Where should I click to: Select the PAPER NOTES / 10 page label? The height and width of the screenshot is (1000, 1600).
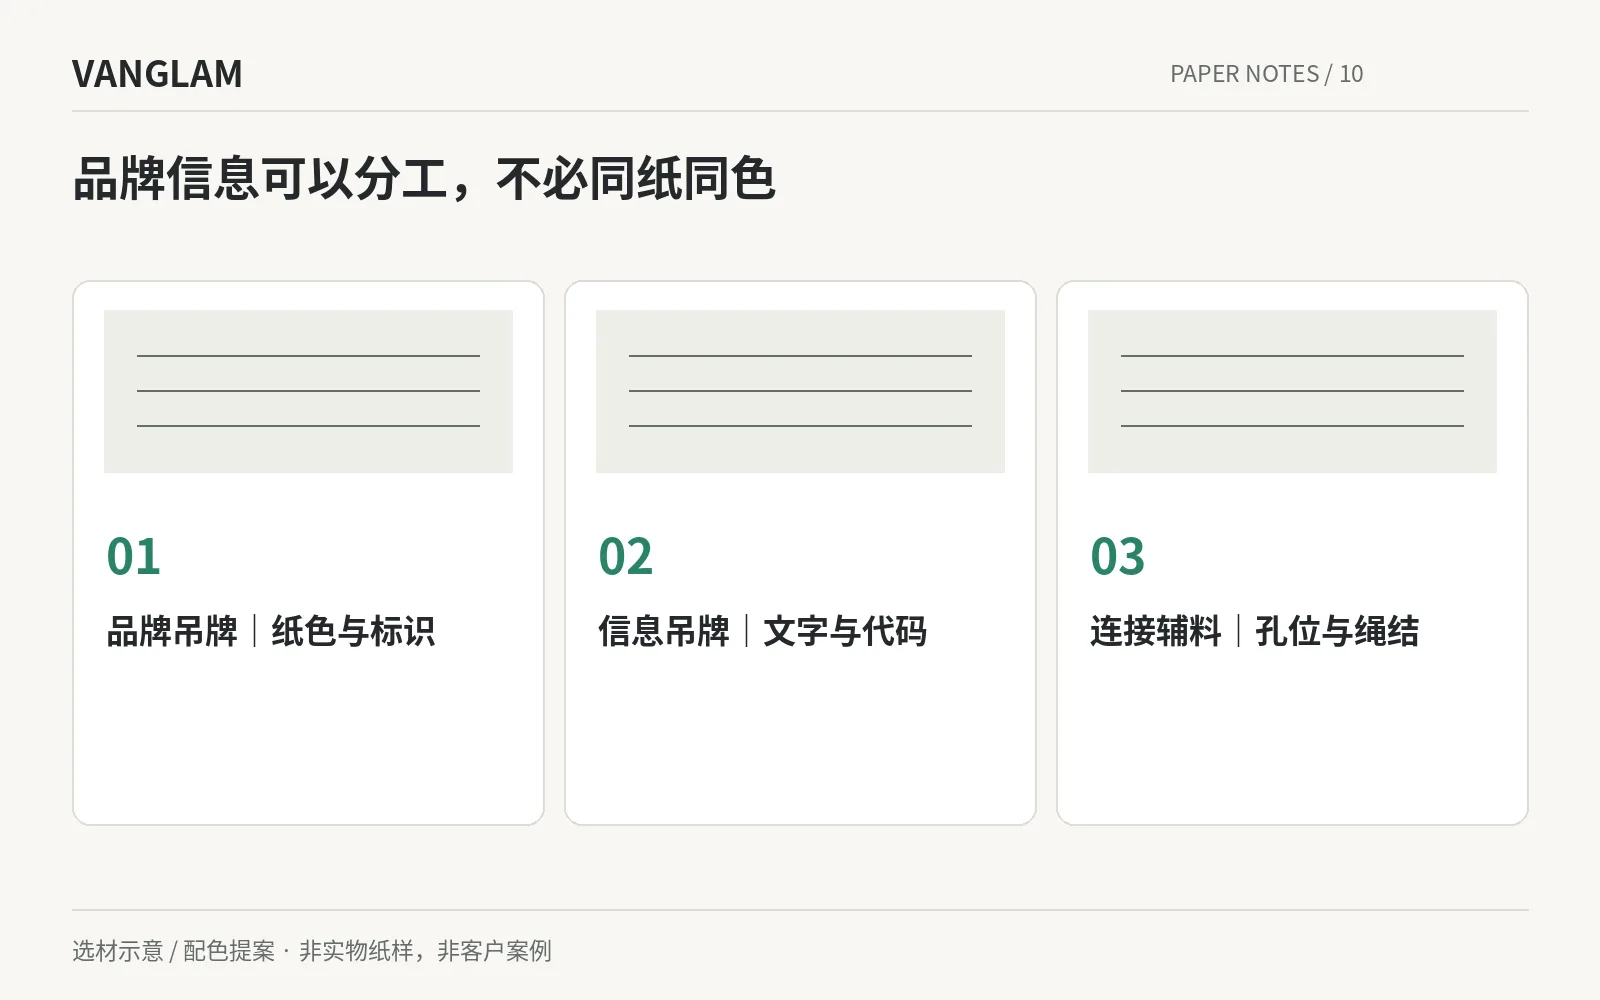[1266, 74]
